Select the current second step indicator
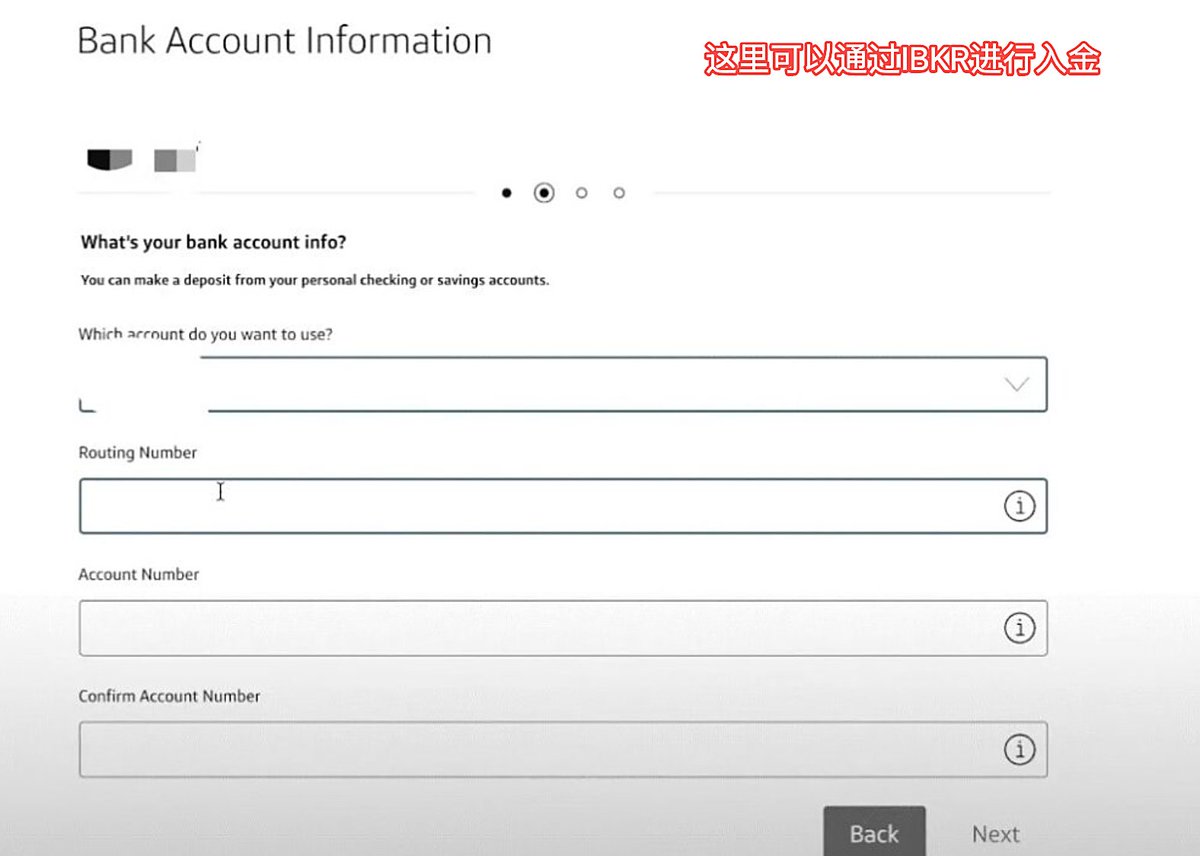 point(544,193)
